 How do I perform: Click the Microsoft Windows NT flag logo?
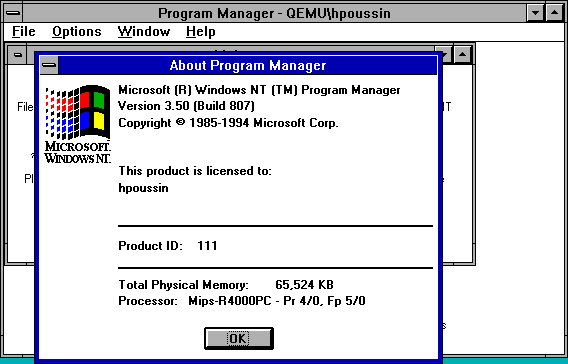[x=78, y=112]
